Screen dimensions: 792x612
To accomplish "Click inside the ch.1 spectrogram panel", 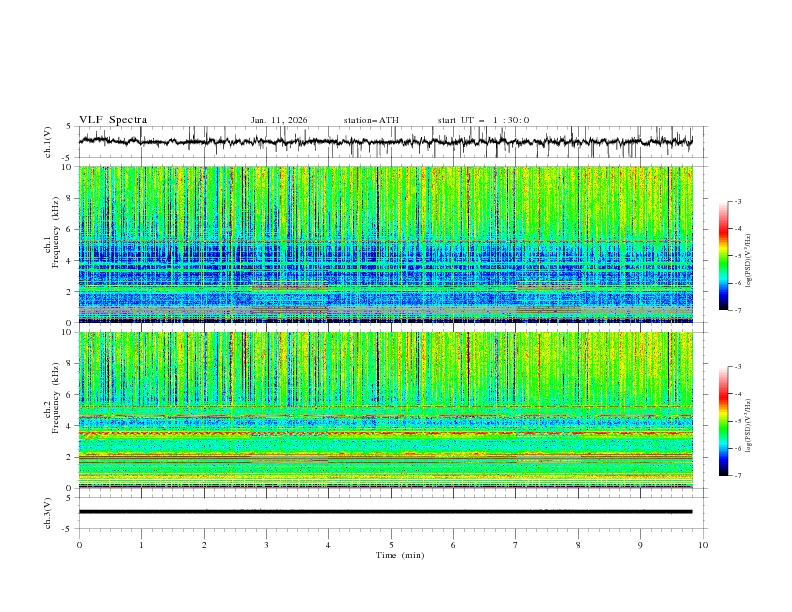I will tap(385, 244).
